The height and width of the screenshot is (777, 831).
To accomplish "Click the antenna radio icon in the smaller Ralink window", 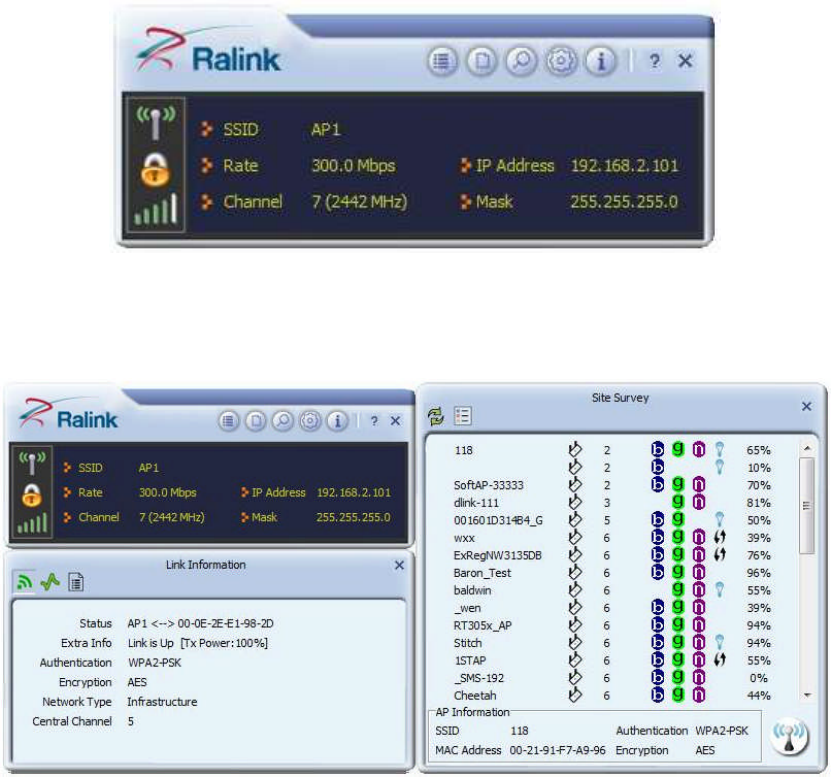I will pos(32,463).
